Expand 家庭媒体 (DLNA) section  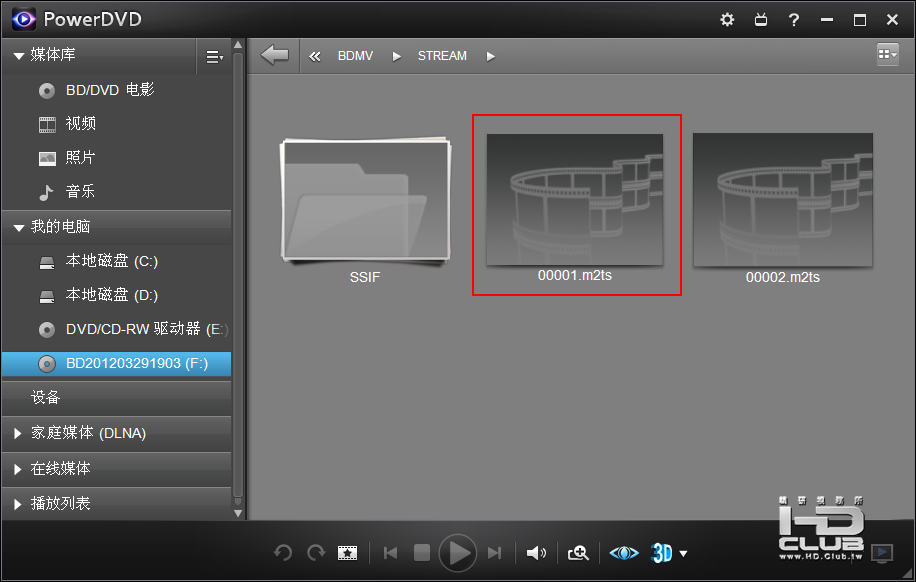18,433
